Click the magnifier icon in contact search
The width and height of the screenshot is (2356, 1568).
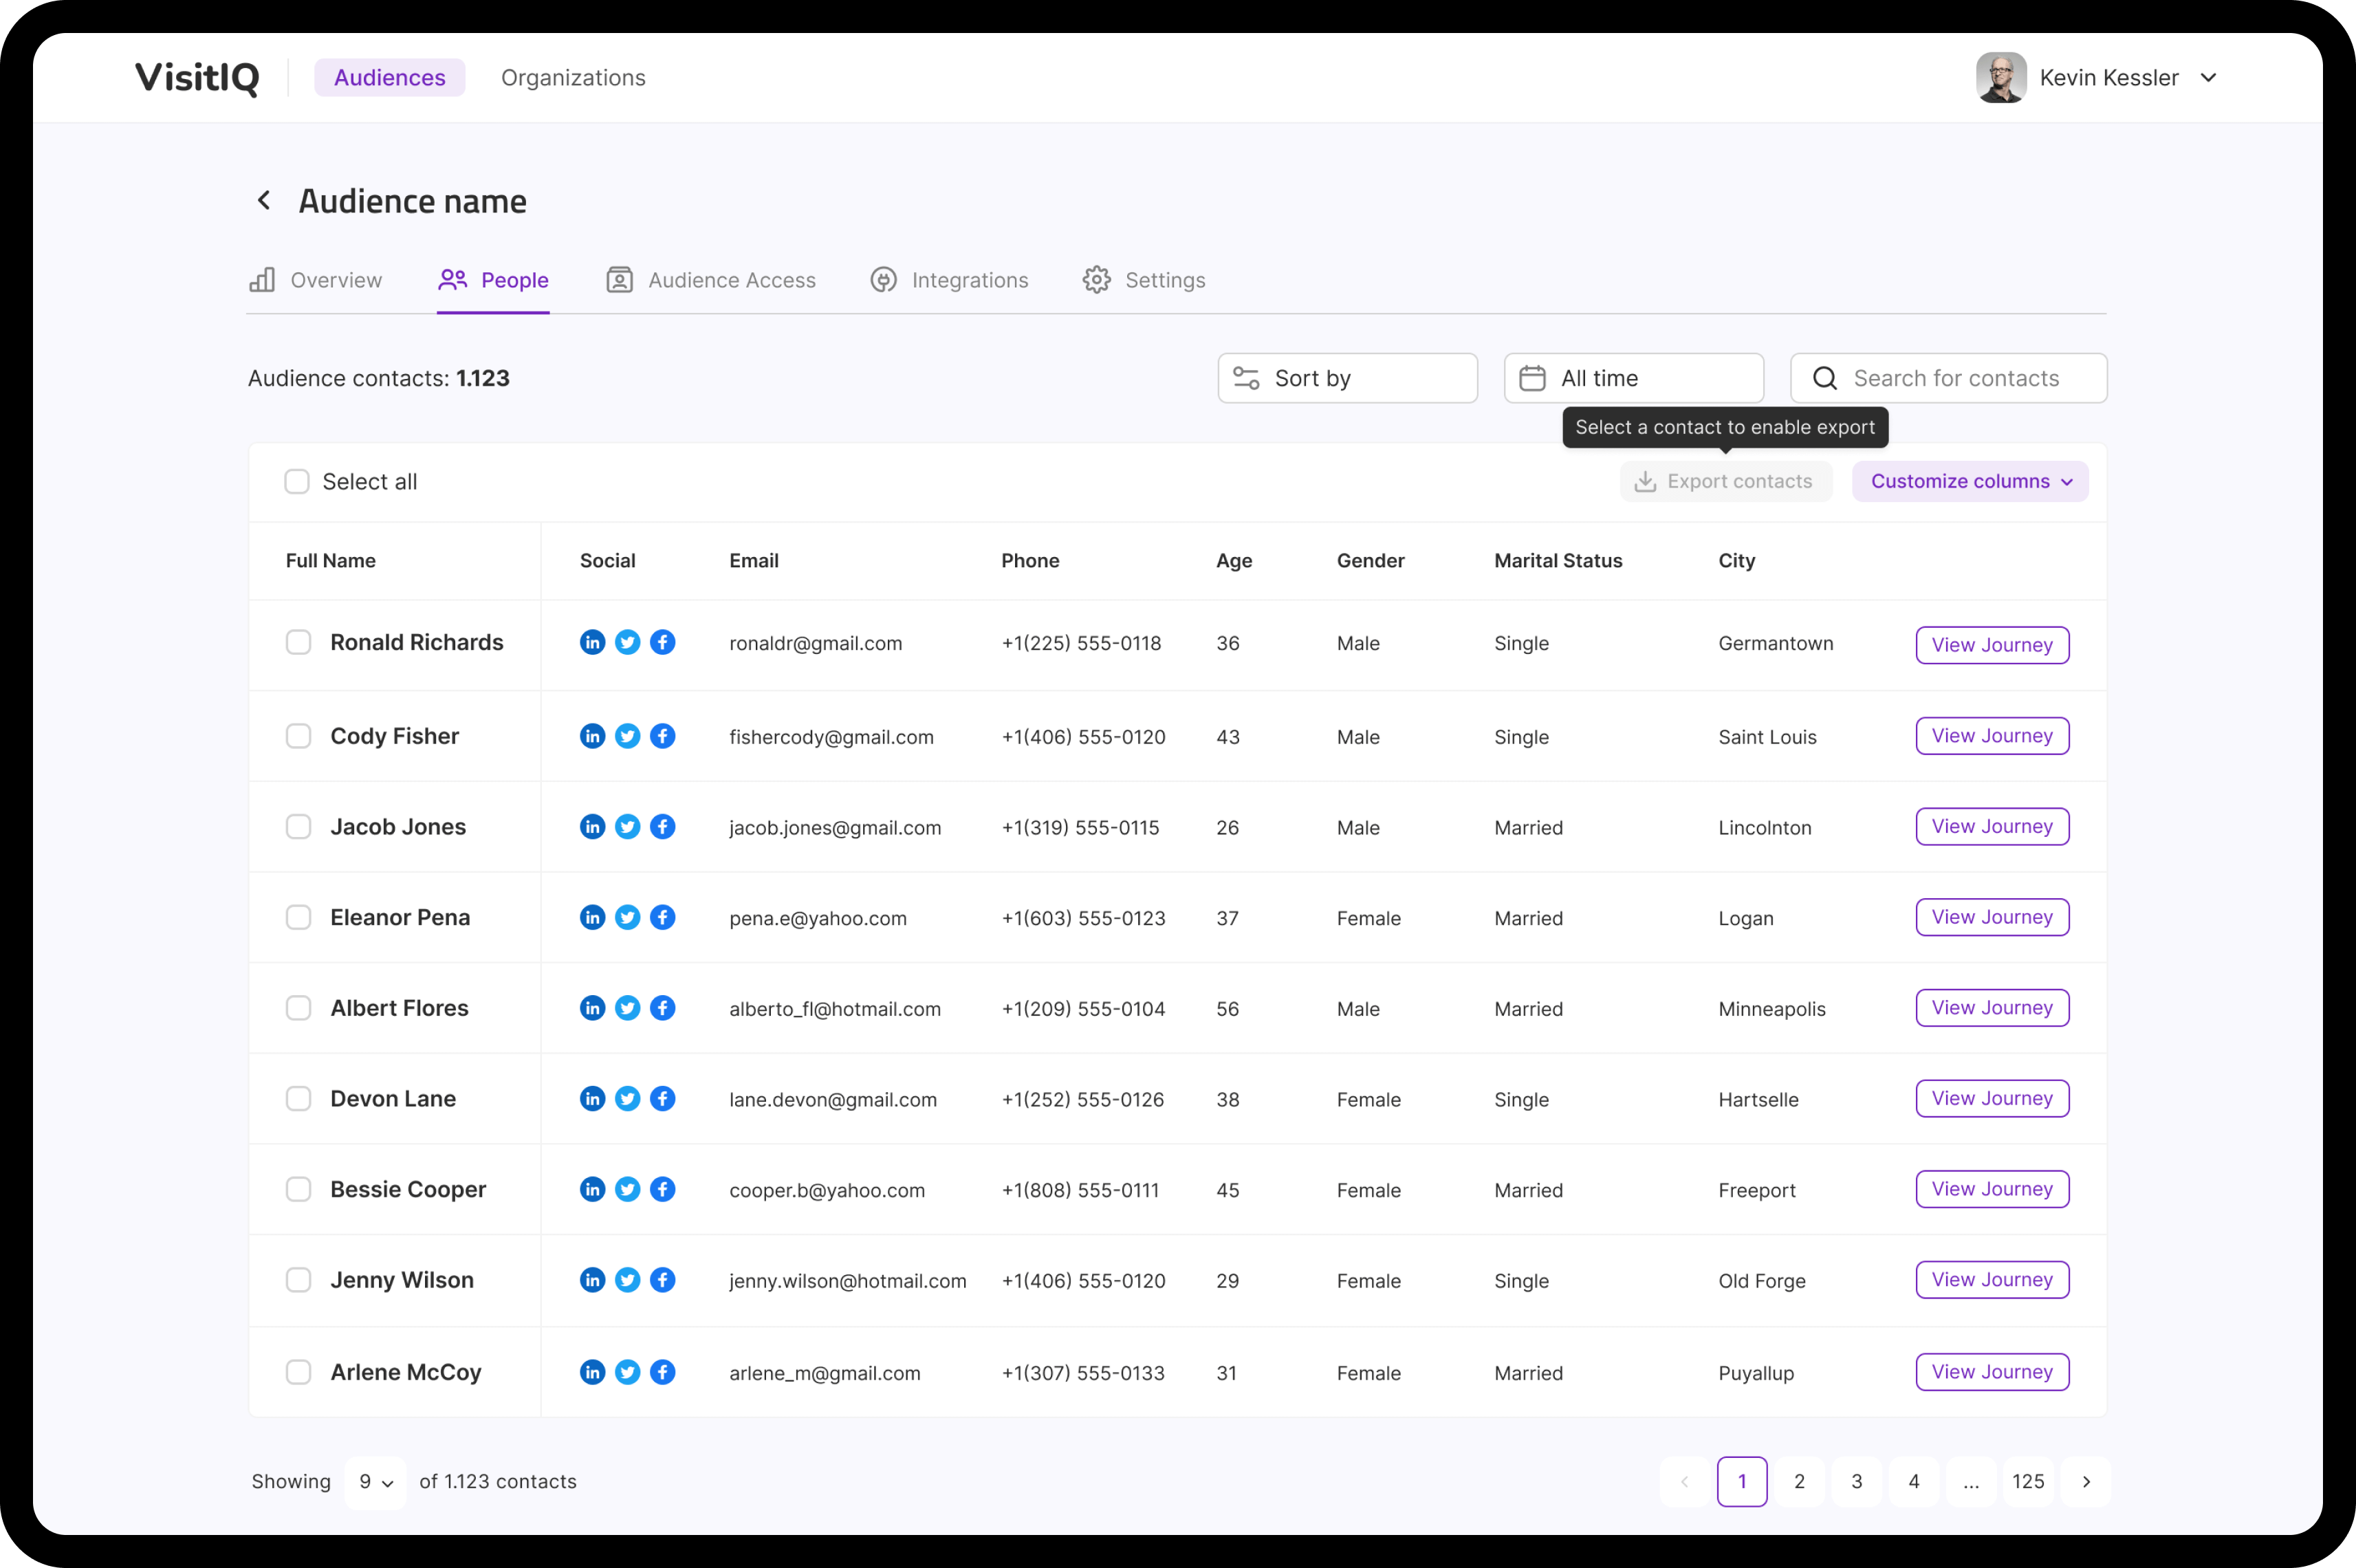pyautogui.click(x=1824, y=378)
